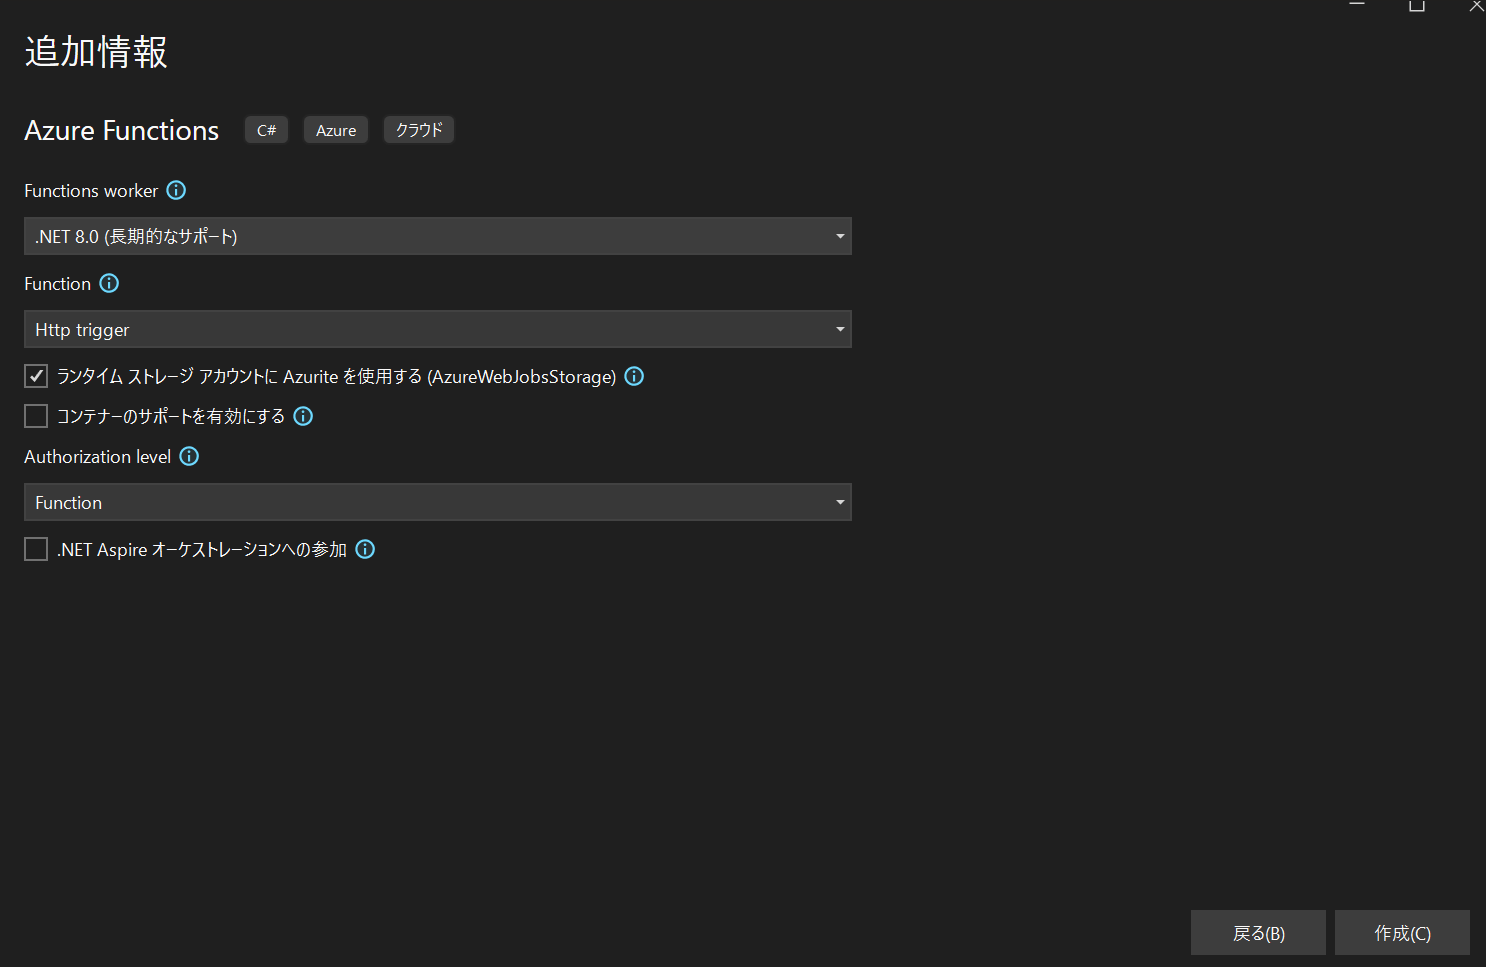Viewport: 1486px width, 967px height.
Task: Open the Functions worker .NET 8.0 dropdown
Action: coord(437,236)
